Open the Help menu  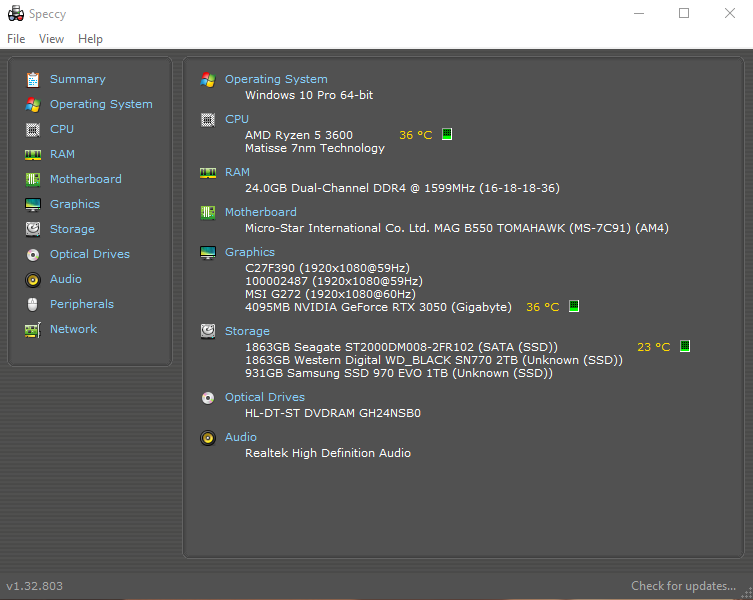pyautogui.click(x=90, y=39)
